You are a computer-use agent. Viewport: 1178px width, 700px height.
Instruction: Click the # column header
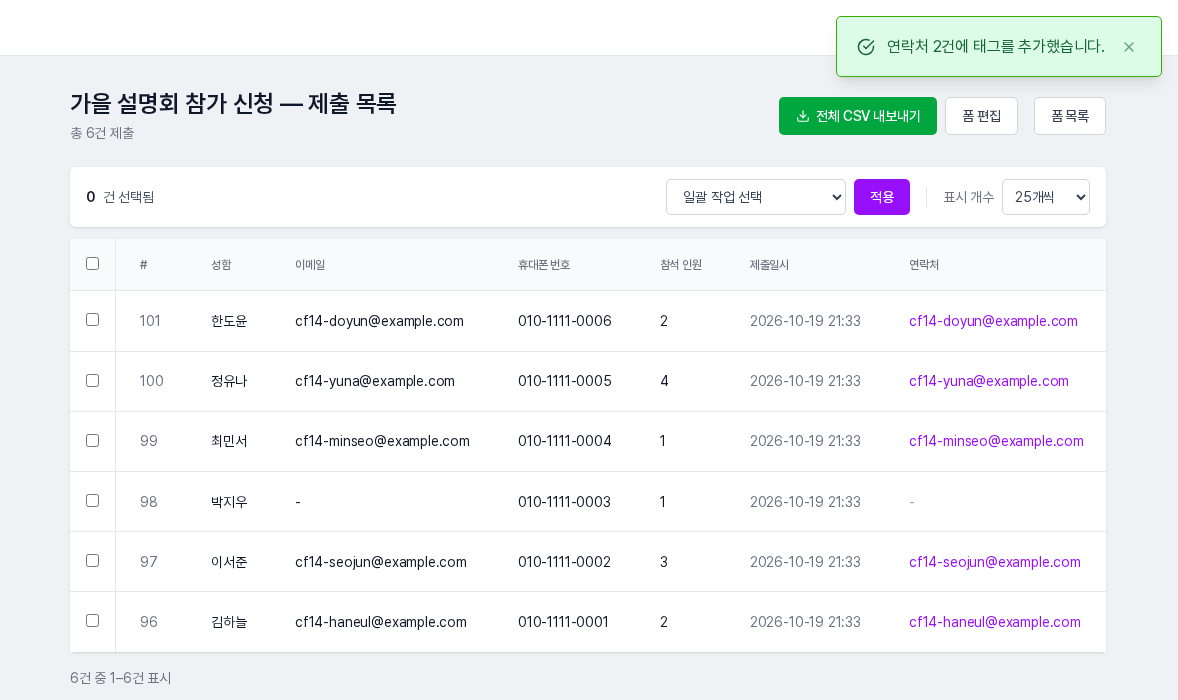tap(143, 264)
